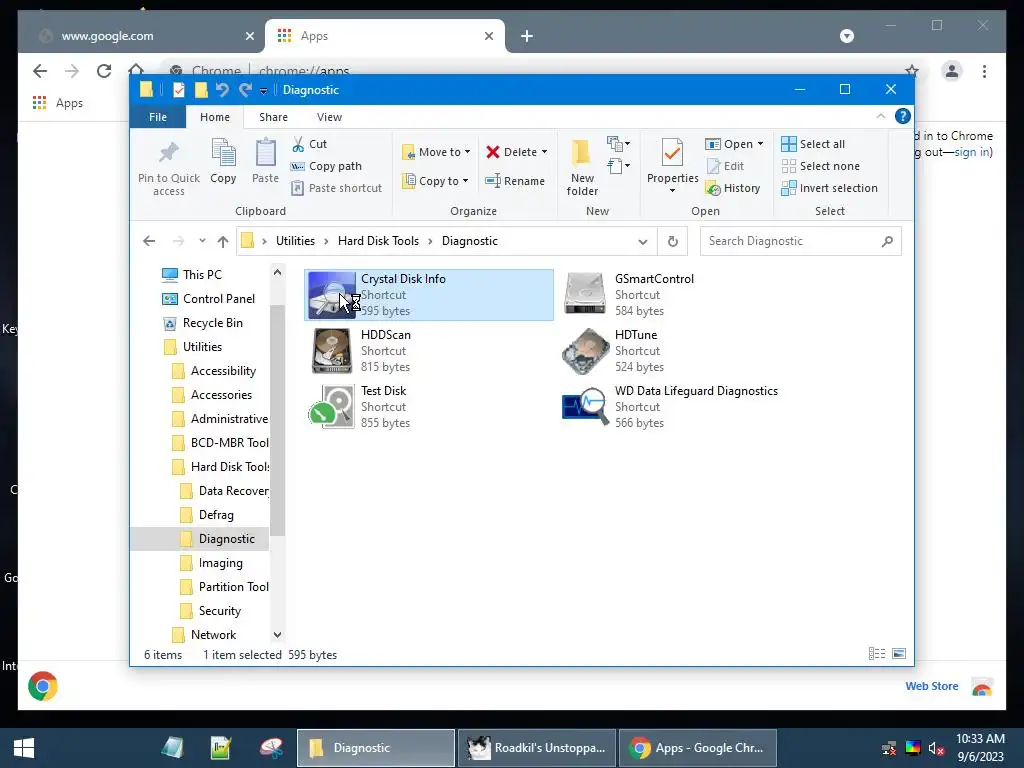Screen dimensions: 1024x768
Task: Click the Cut scissors command
Action: (x=310, y=144)
